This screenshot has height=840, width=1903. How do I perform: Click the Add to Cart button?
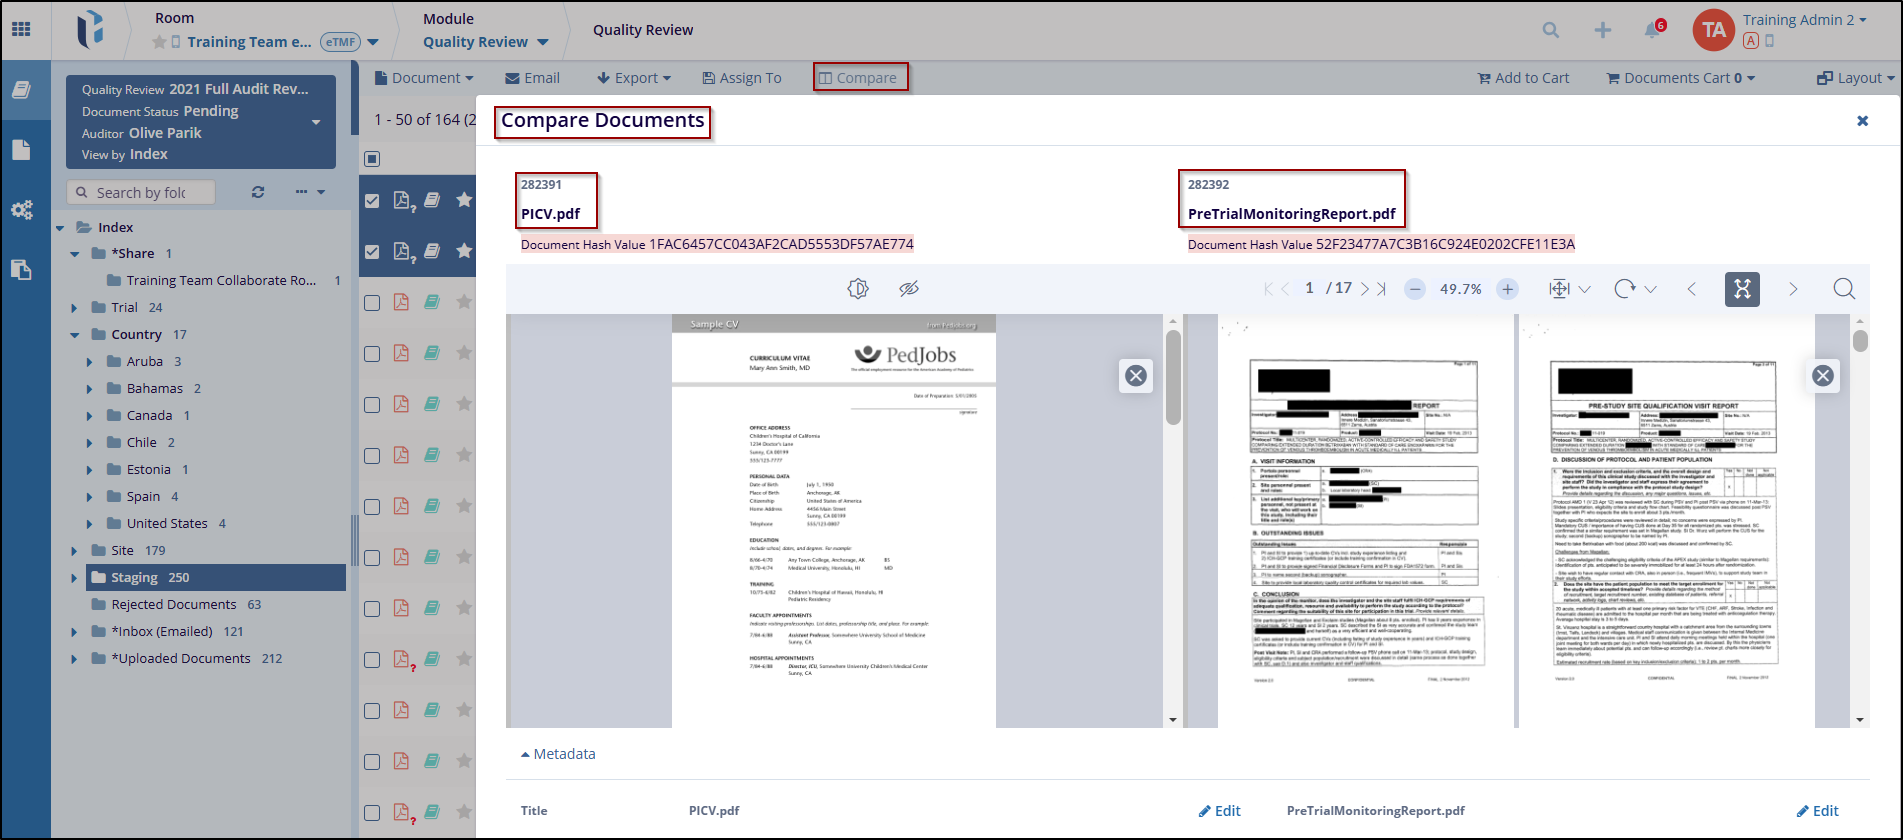point(1523,78)
